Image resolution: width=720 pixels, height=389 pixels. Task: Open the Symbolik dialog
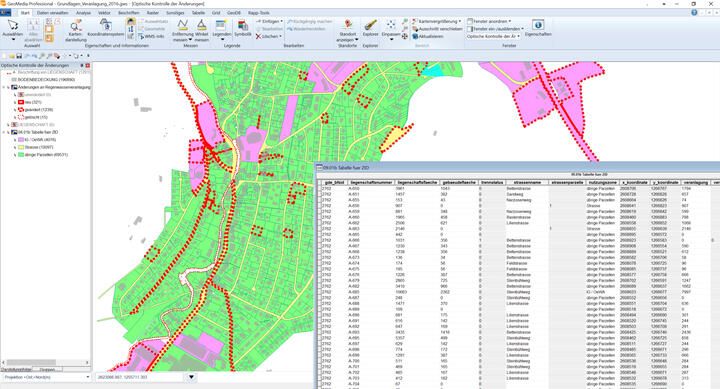click(x=242, y=28)
